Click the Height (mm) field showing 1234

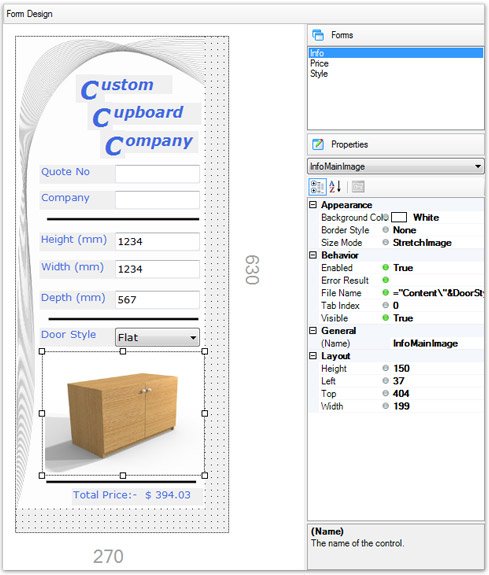(157, 241)
